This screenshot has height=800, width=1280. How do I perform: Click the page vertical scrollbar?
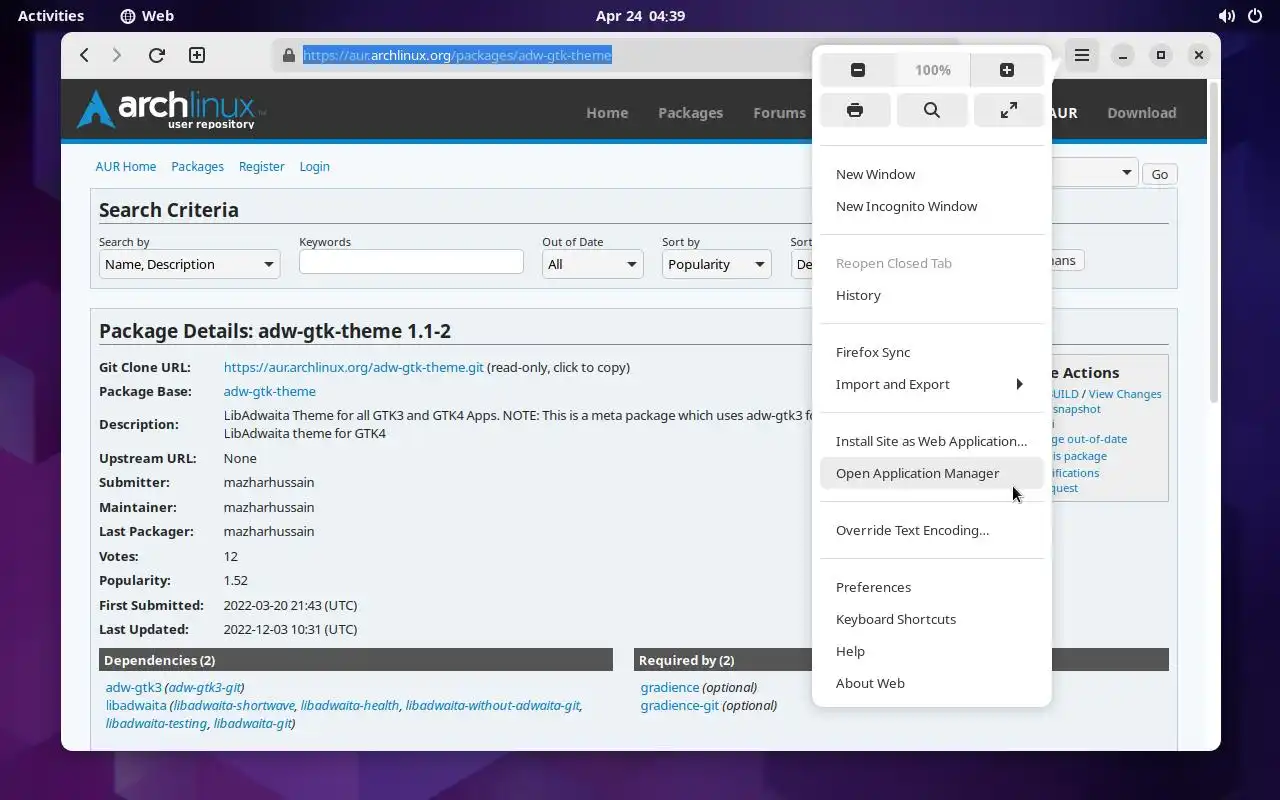(1214, 243)
